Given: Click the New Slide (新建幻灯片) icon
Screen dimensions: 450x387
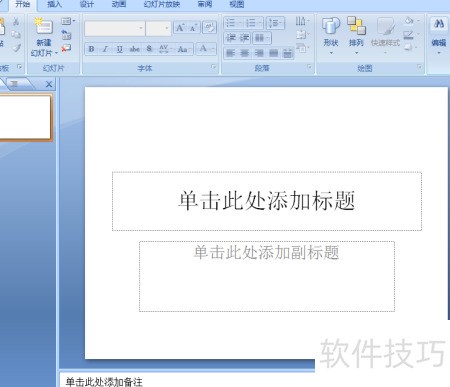Looking at the screenshot, I should click(44, 27).
